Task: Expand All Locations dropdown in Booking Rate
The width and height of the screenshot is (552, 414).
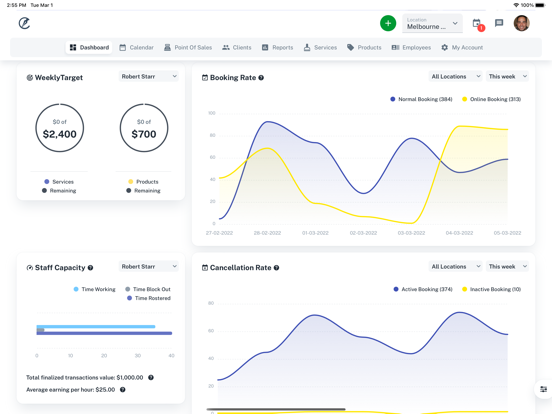Action: (x=456, y=76)
